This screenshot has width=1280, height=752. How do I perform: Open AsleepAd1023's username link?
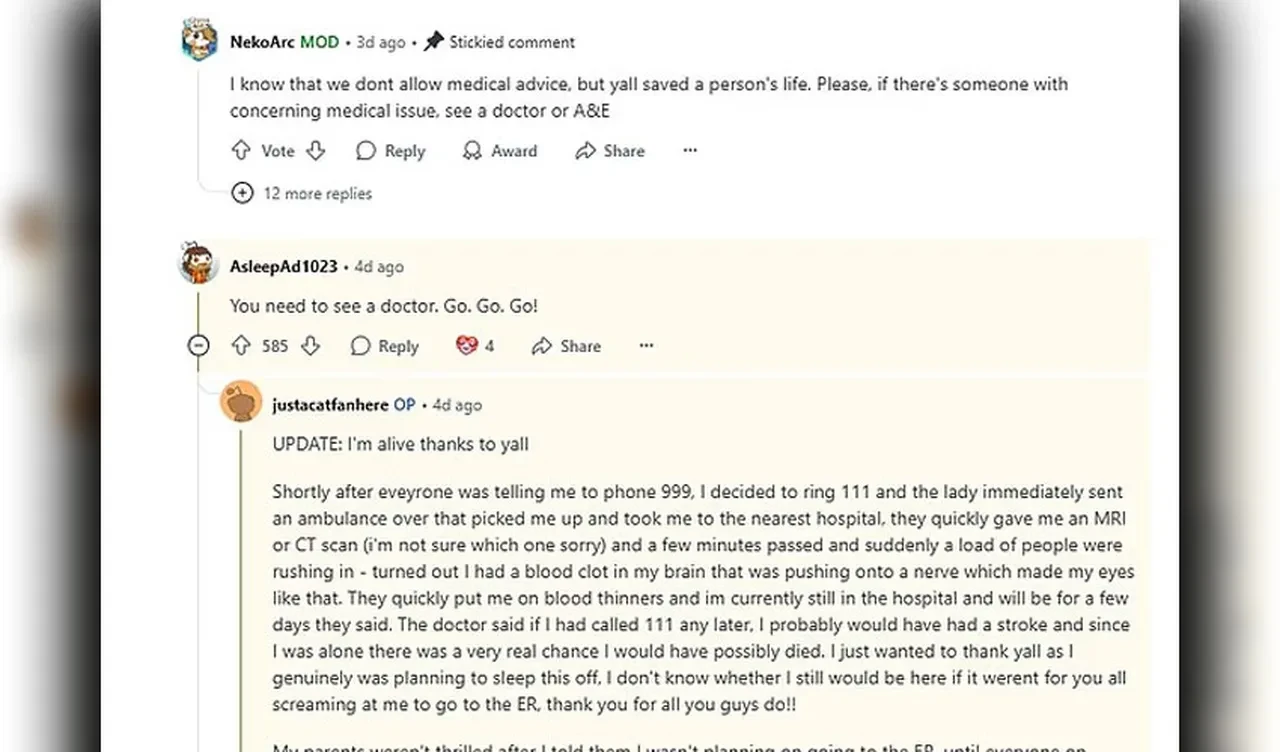coord(283,267)
